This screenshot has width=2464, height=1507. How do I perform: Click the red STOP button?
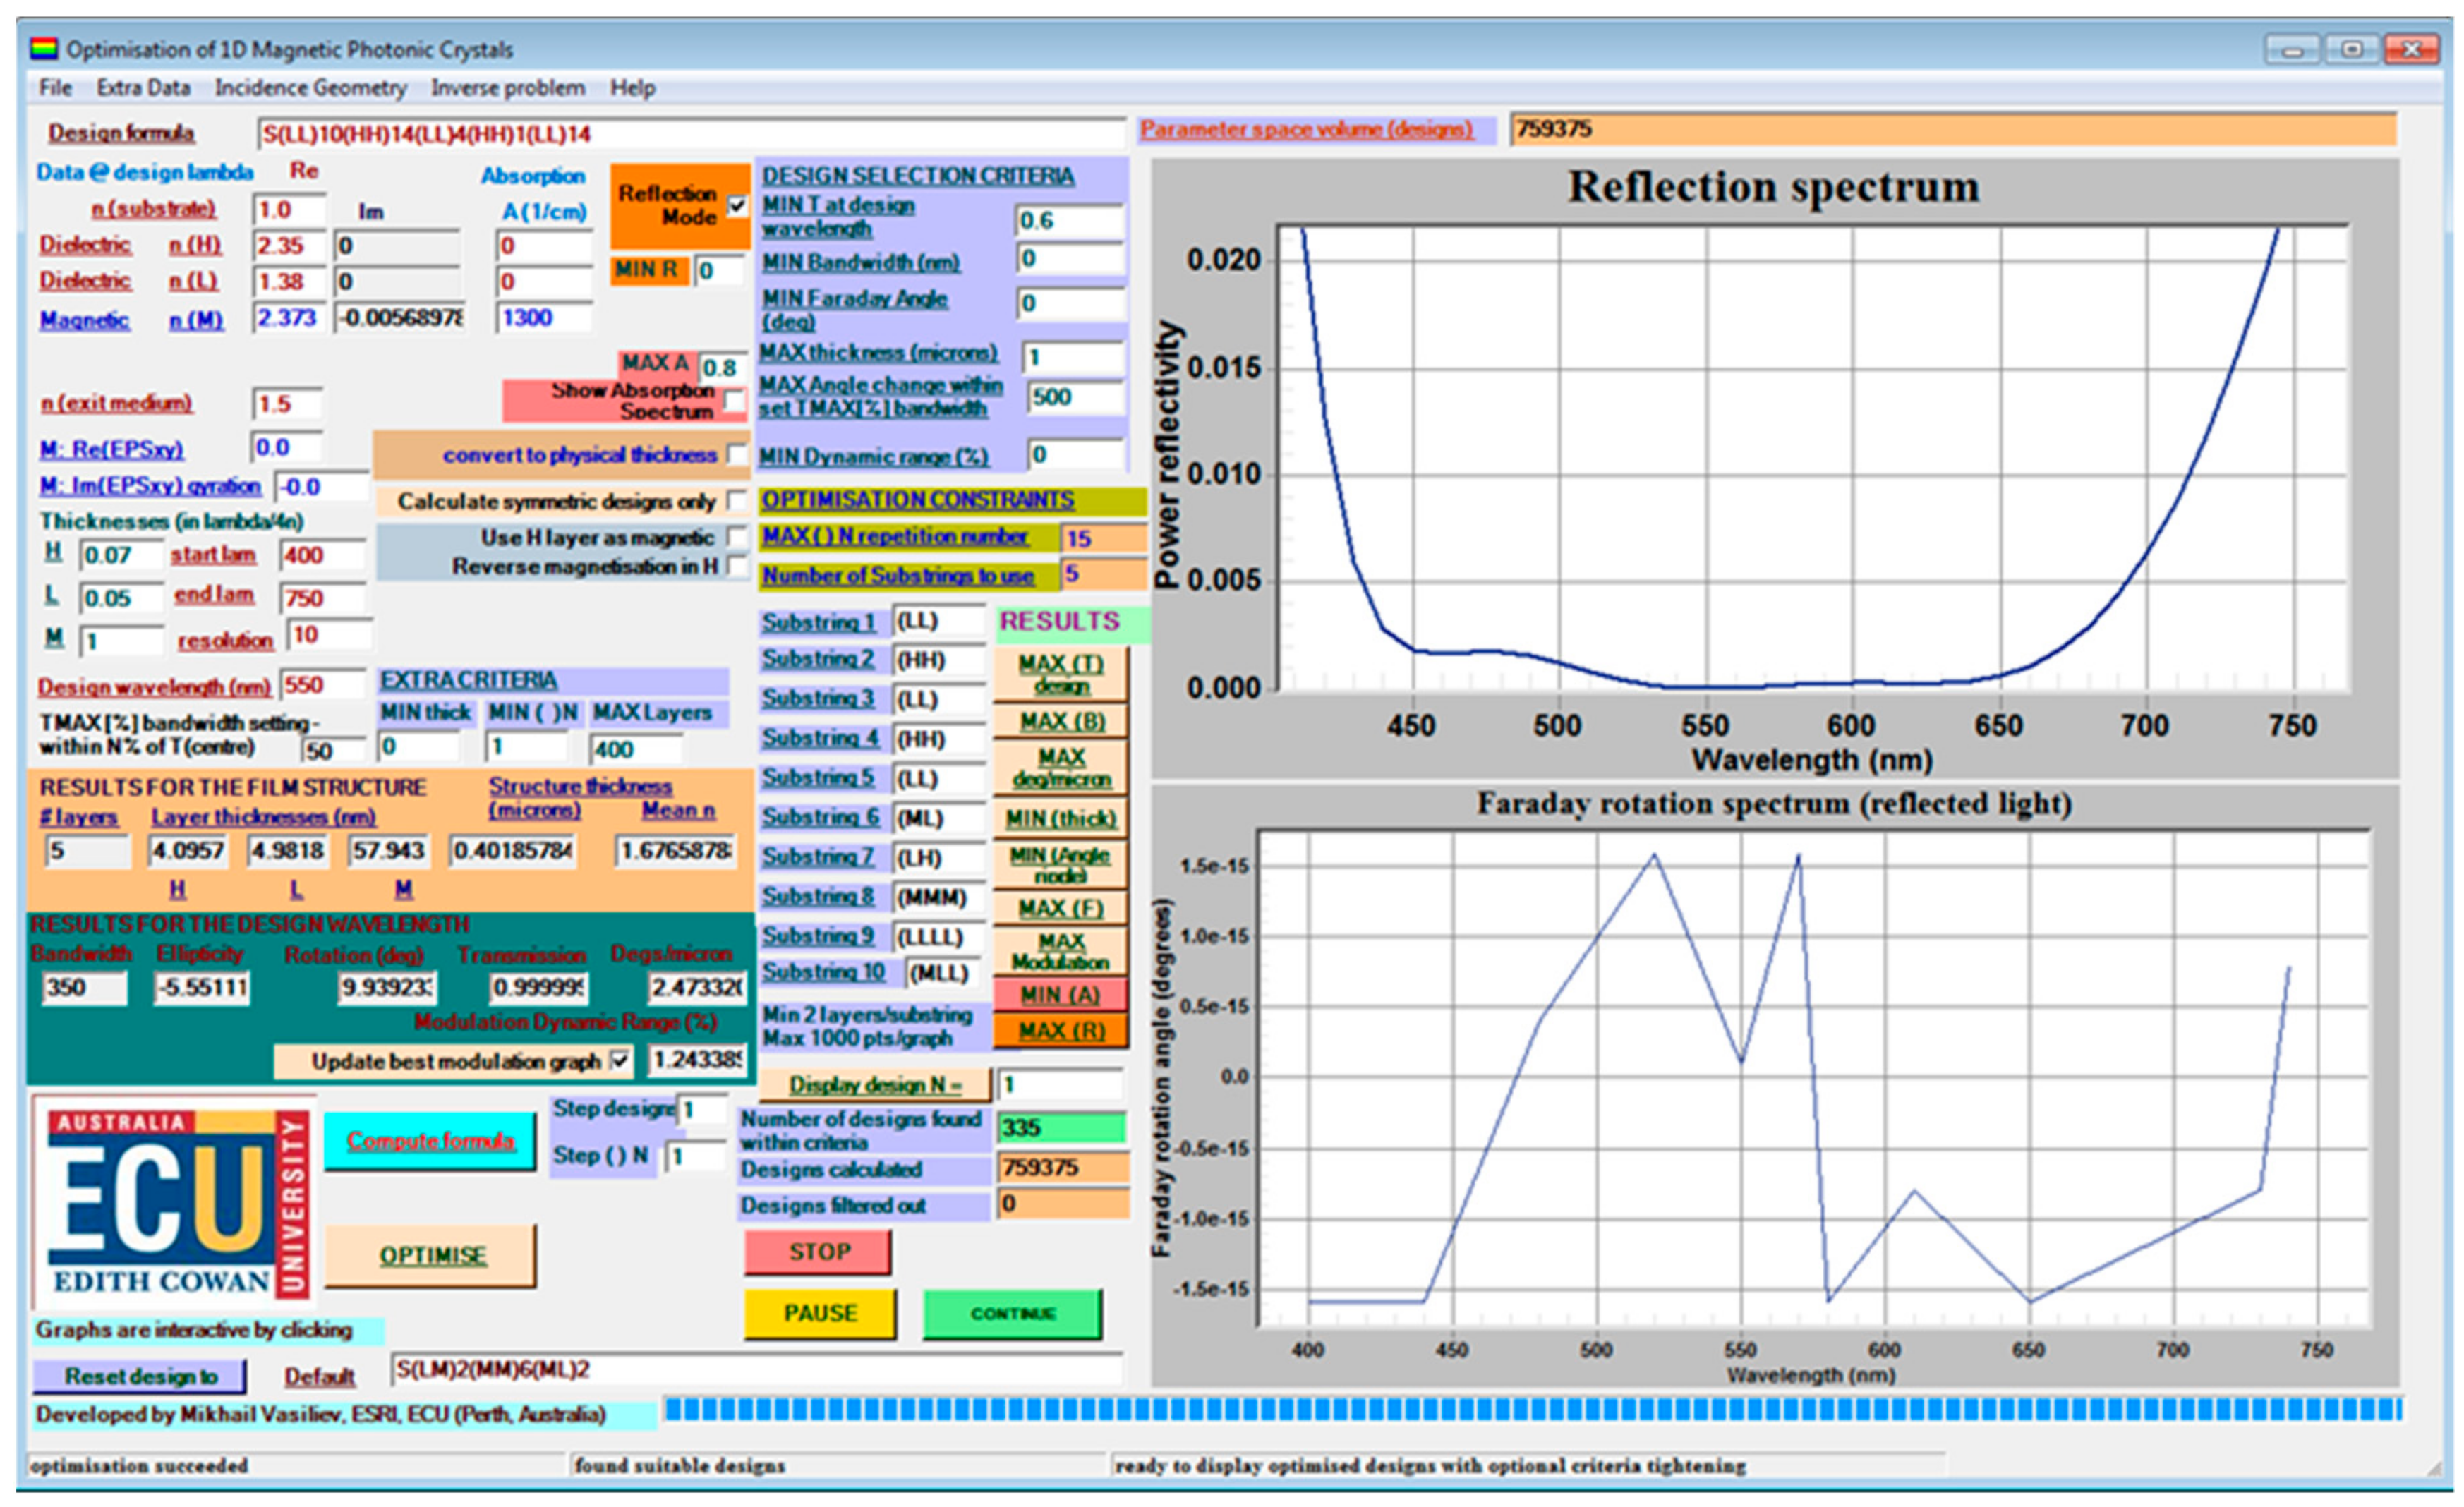click(x=818, y=1251)
